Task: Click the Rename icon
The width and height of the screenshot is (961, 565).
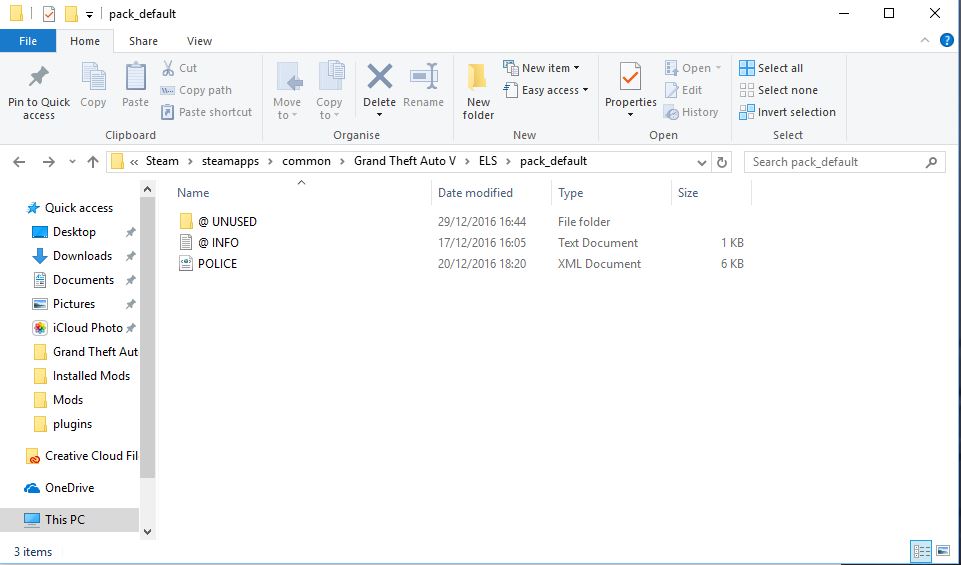Action: [x=424, y=77]
